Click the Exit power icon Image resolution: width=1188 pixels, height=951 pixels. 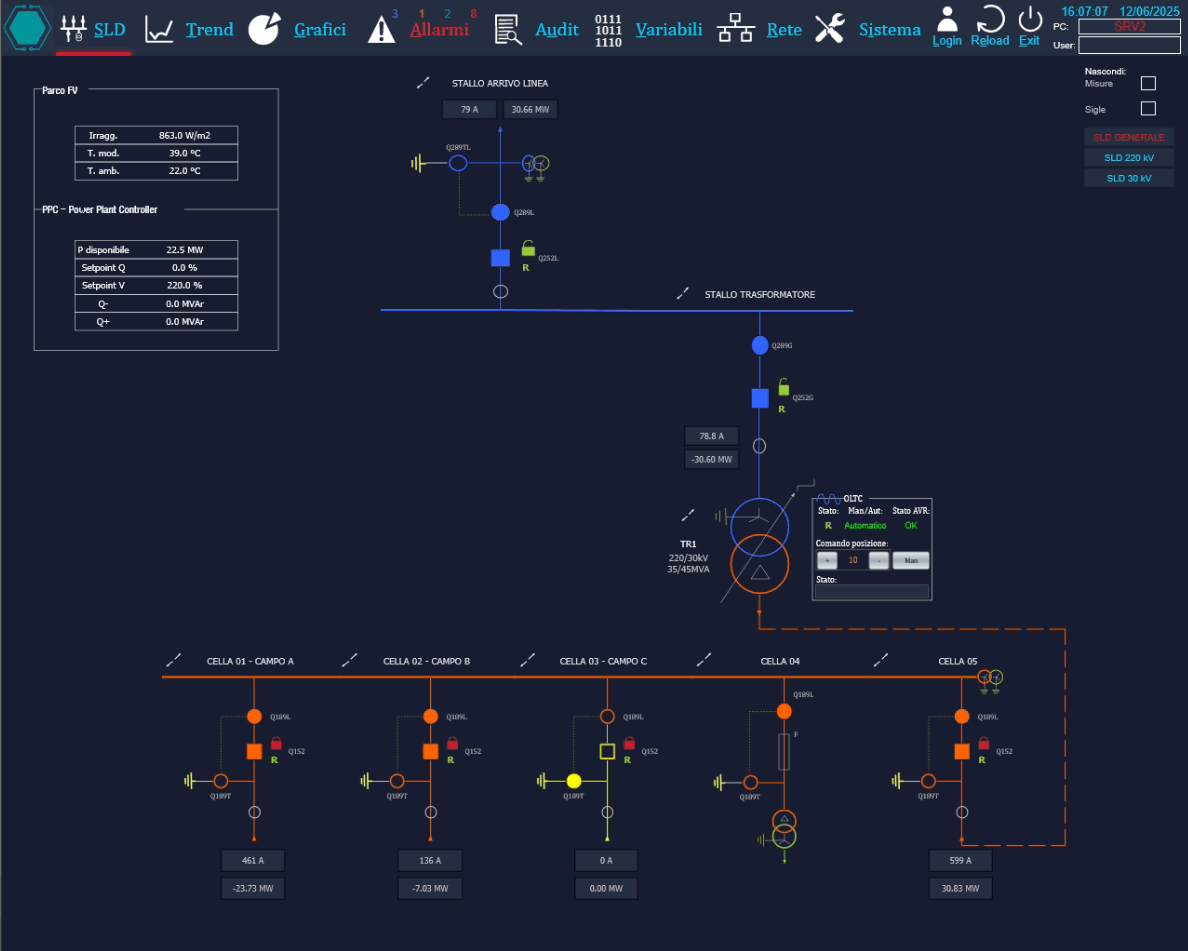pos(1030,19)
